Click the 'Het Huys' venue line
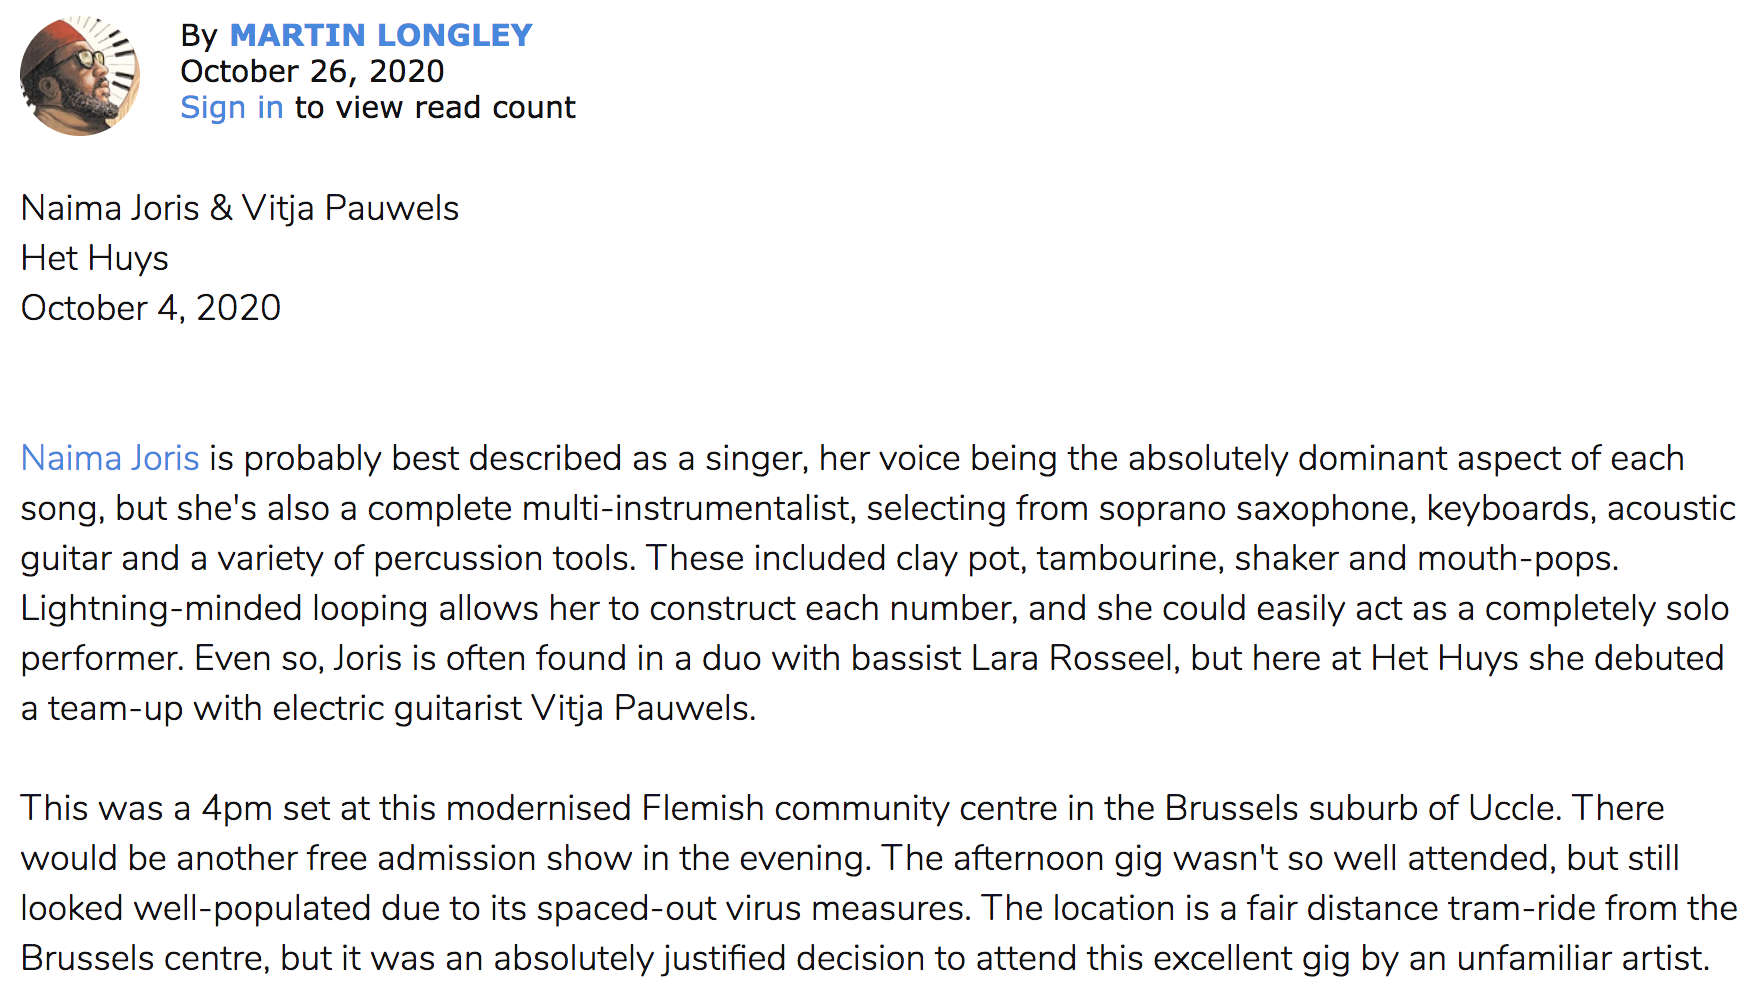Viewport: 1760px width, 994px height. 95,258
